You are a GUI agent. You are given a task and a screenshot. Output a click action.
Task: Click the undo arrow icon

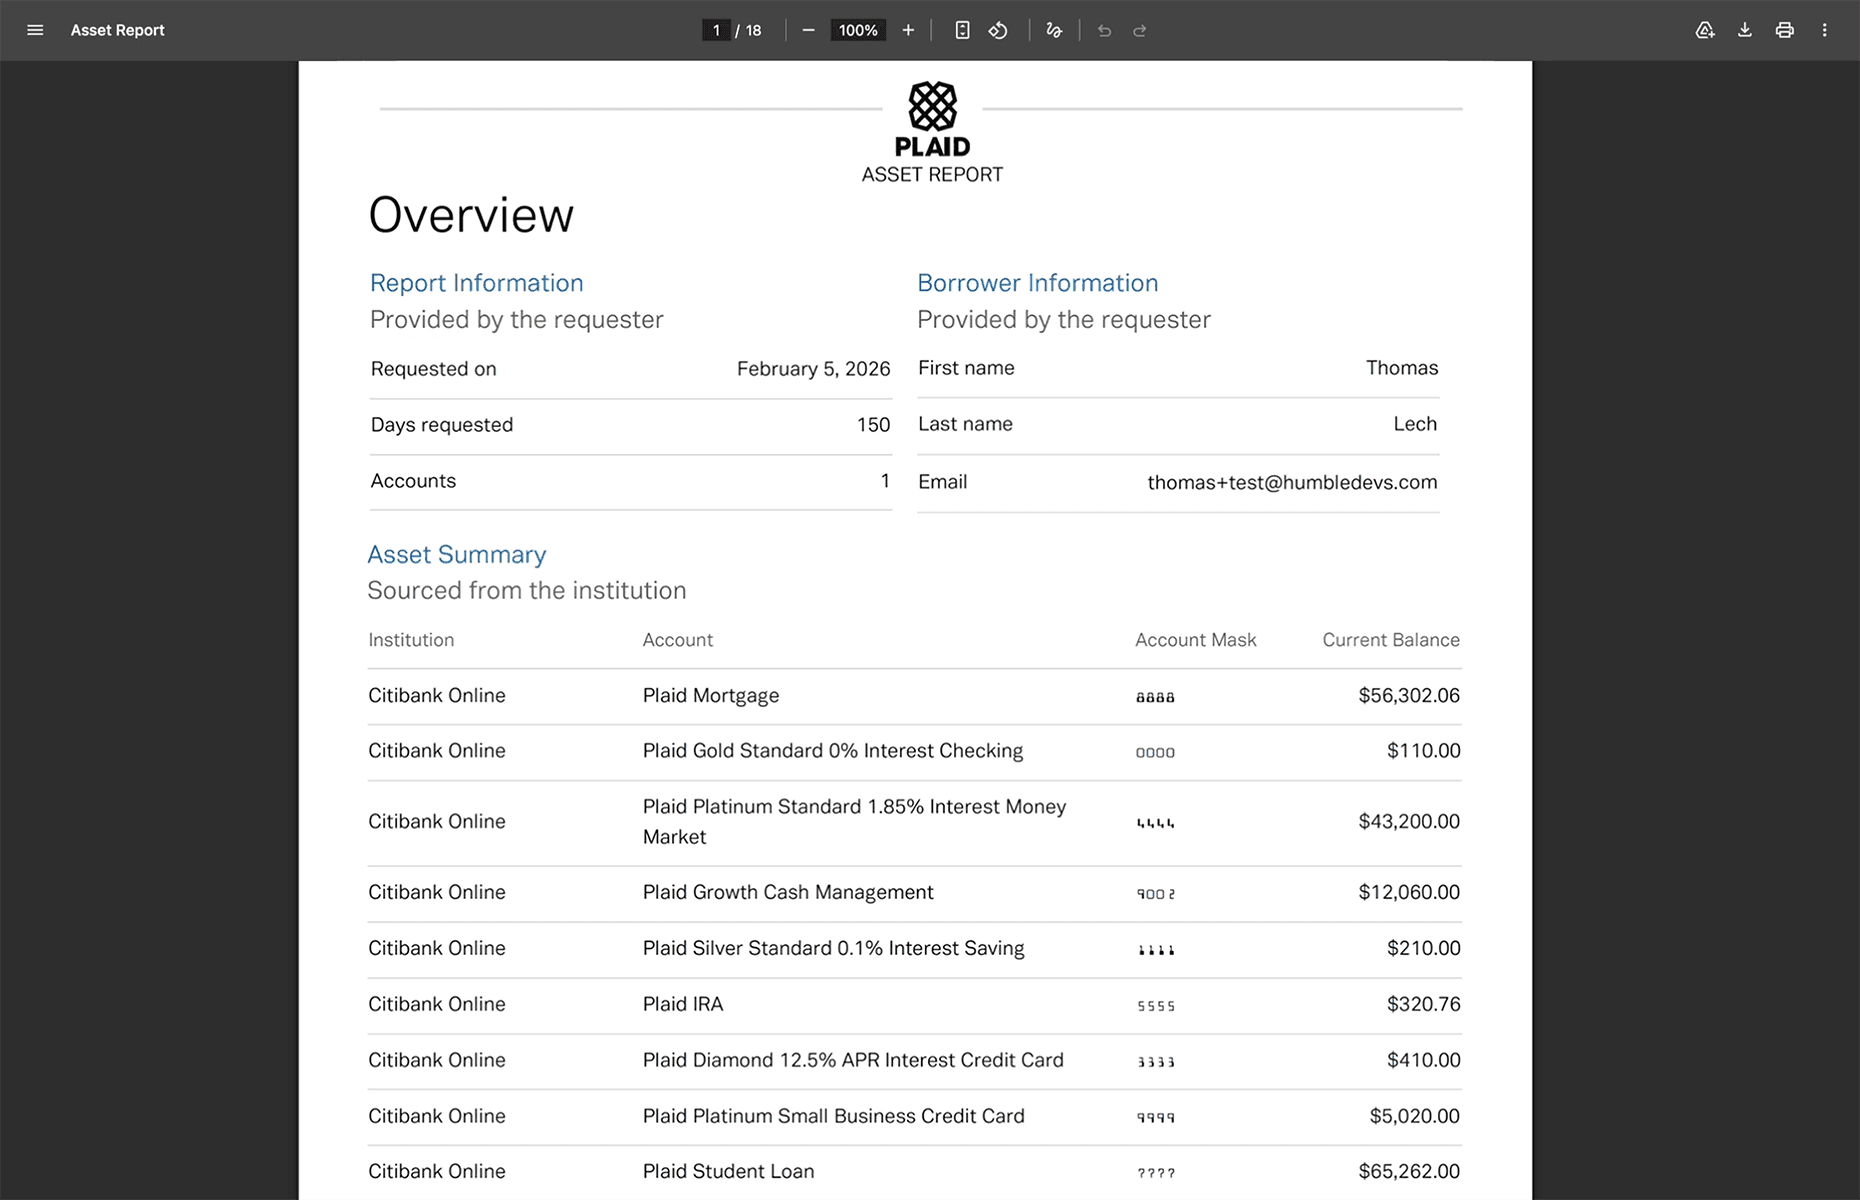(x=1104, y=30)
